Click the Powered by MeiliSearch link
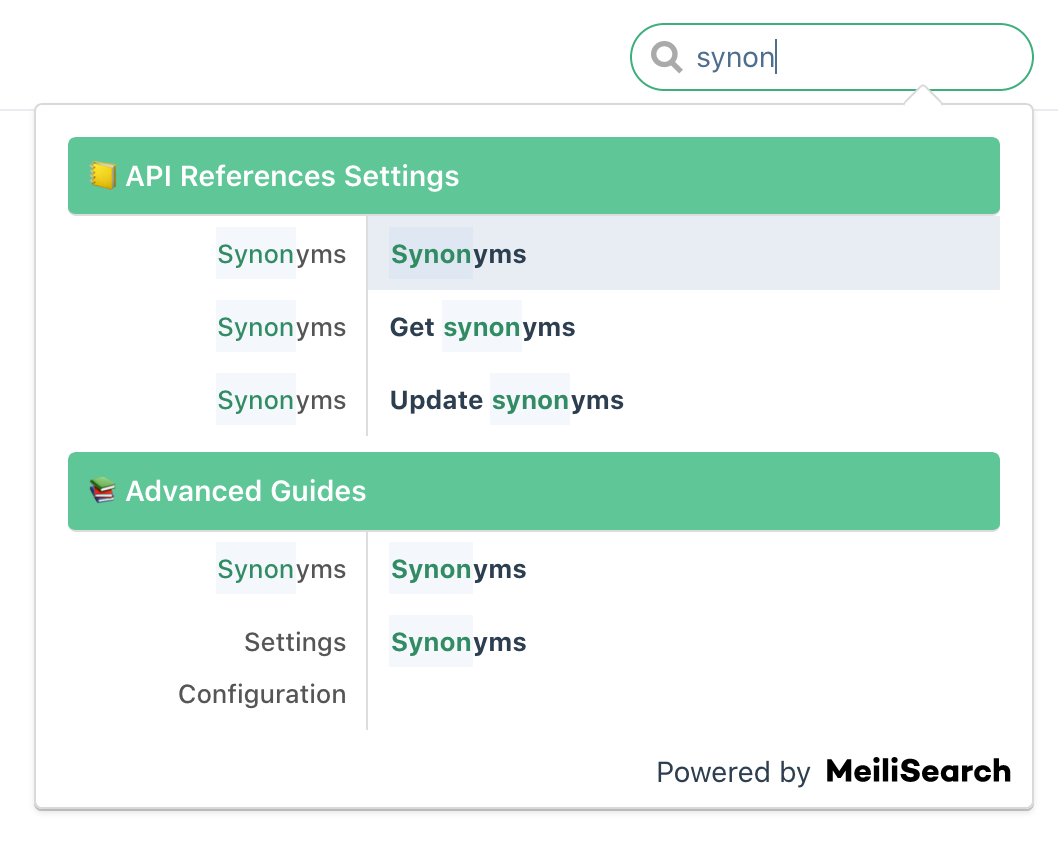This screenshot has width=1058, height=846. click(x=833, y=771)
